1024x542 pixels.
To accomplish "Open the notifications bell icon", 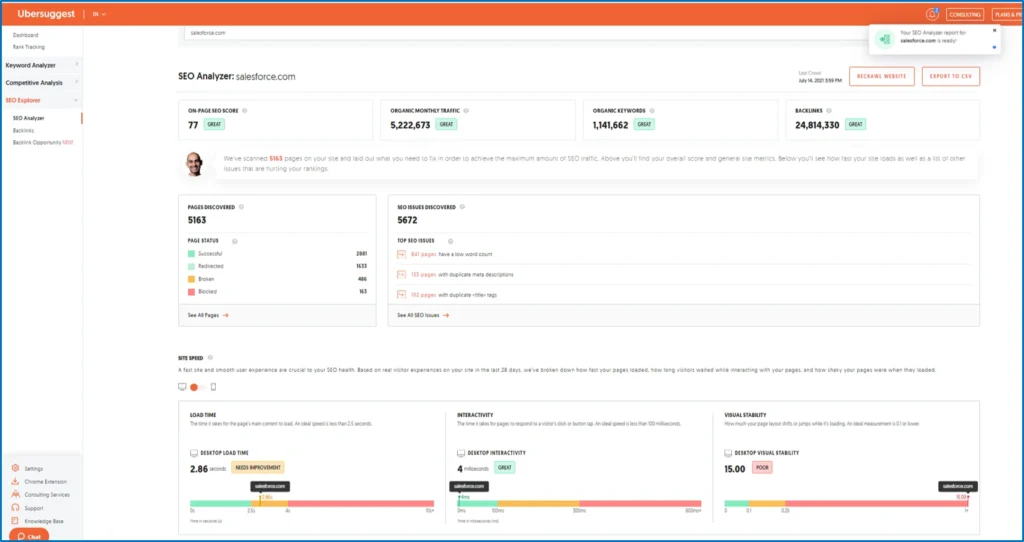I will [932, 14].
